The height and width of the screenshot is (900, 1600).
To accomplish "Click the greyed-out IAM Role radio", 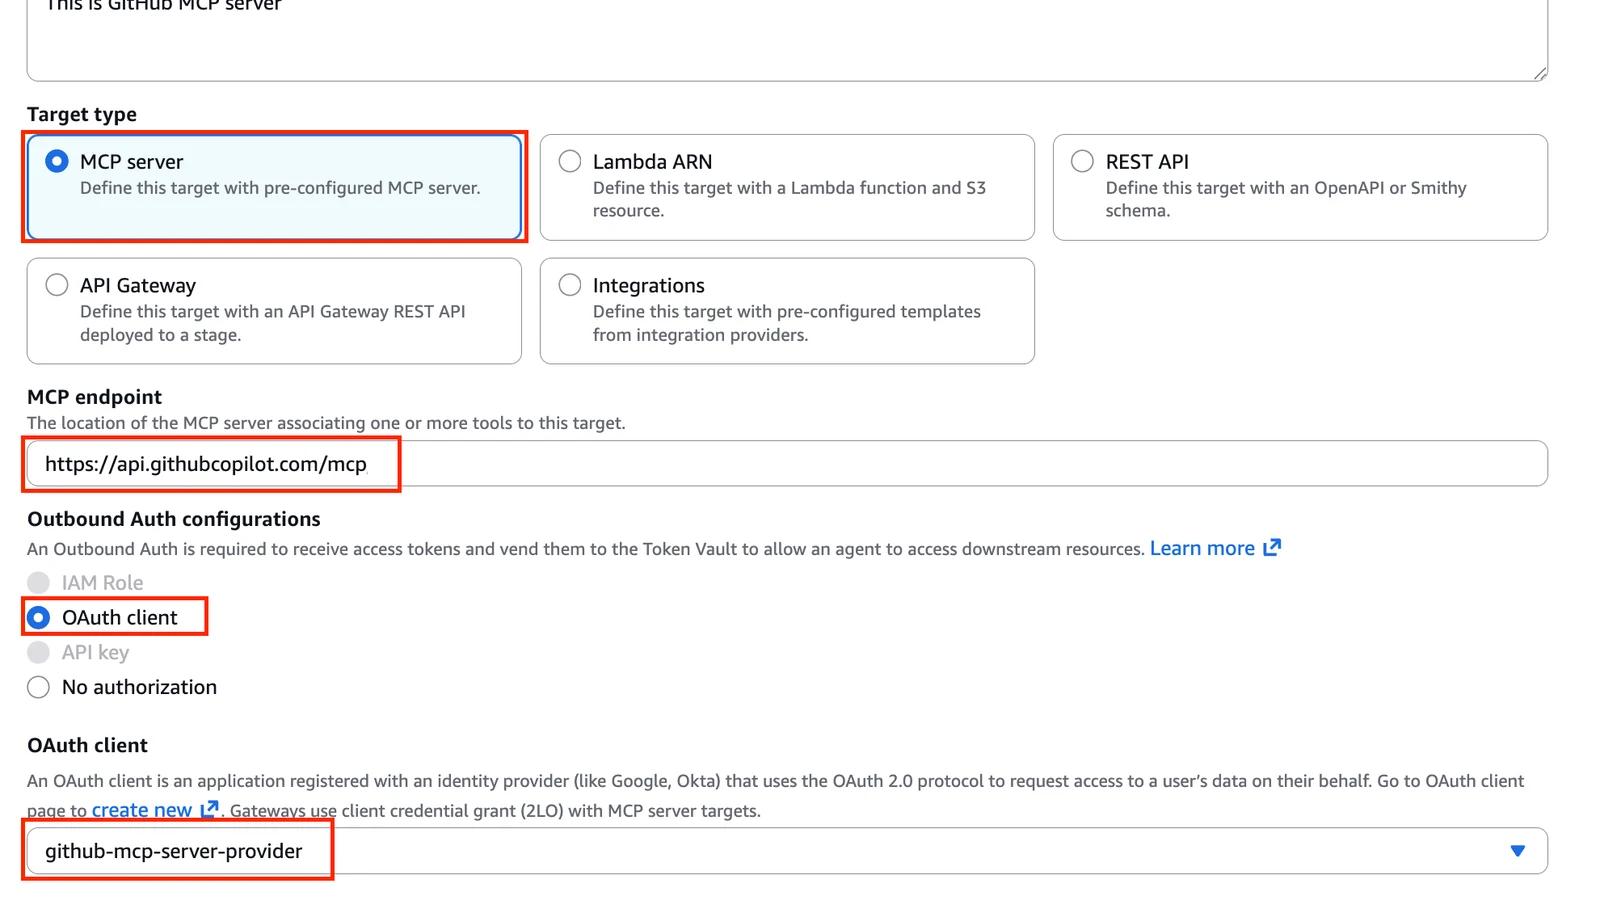I will (38, 583).
